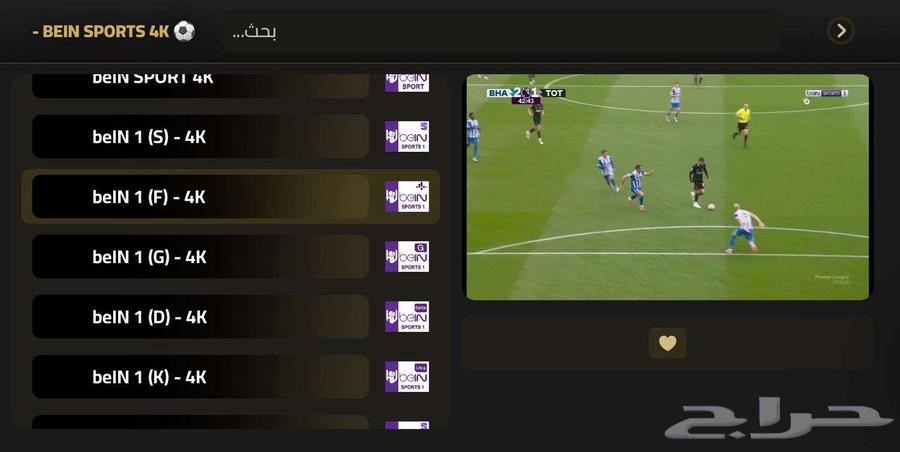900x452 pixels.
Task: Click the soccer ball icon in header
Action: click(x=184, y=31)
